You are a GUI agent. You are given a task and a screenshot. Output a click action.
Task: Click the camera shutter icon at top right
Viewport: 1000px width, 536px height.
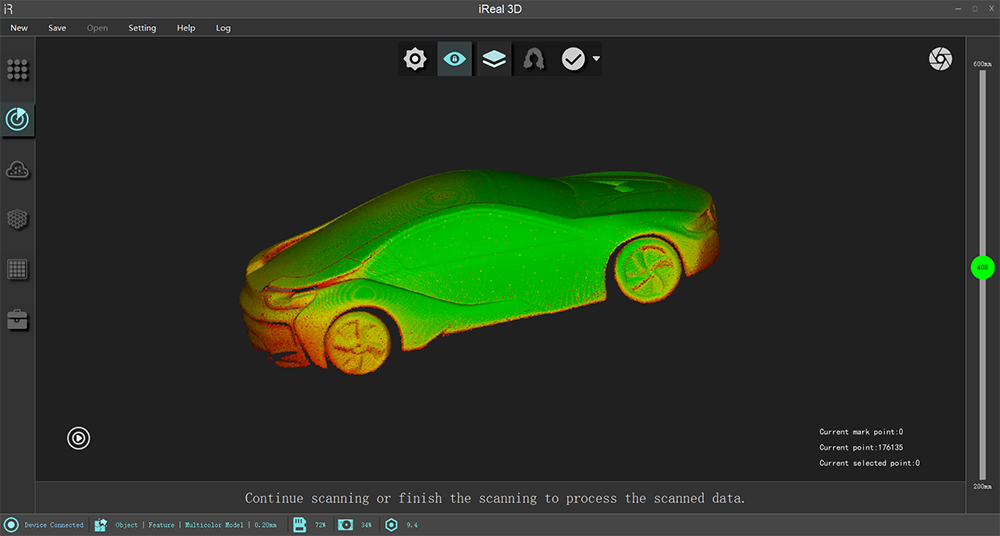point(940,60)
